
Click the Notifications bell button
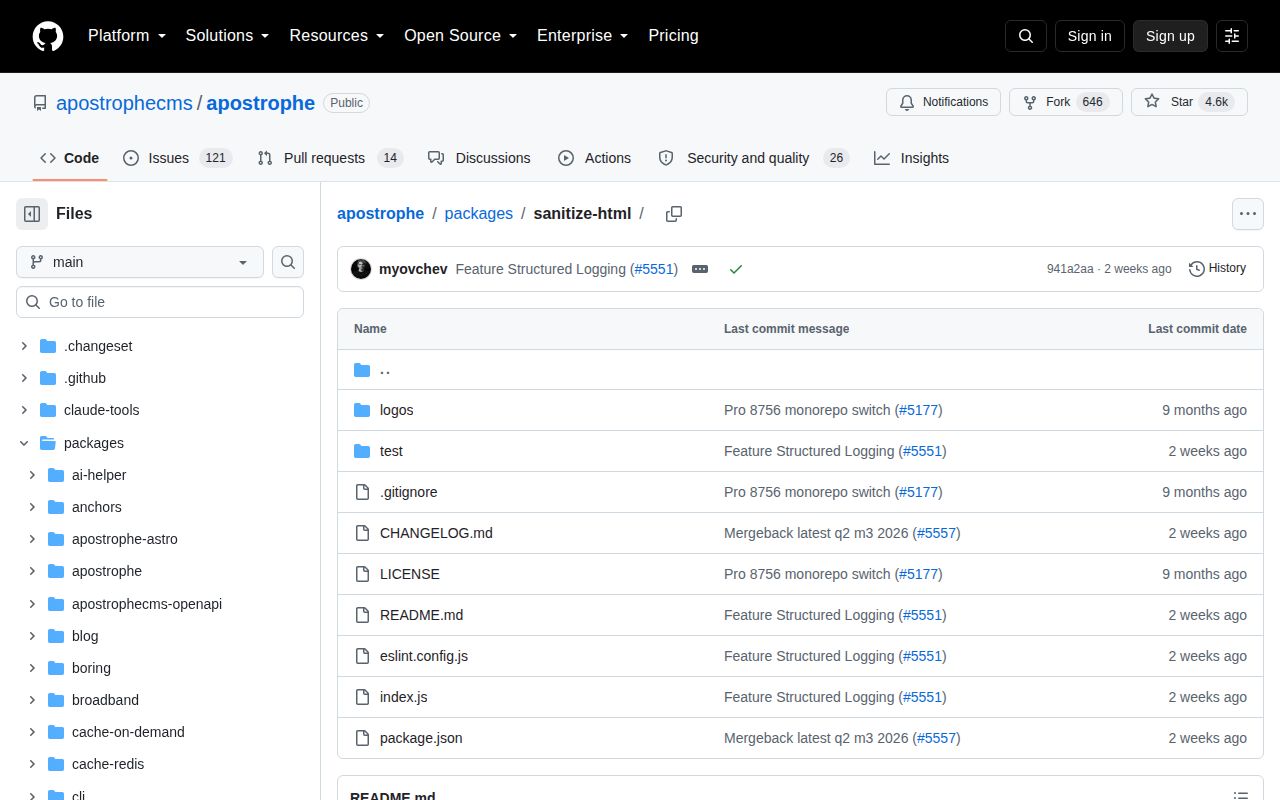[x=943, y=102]
